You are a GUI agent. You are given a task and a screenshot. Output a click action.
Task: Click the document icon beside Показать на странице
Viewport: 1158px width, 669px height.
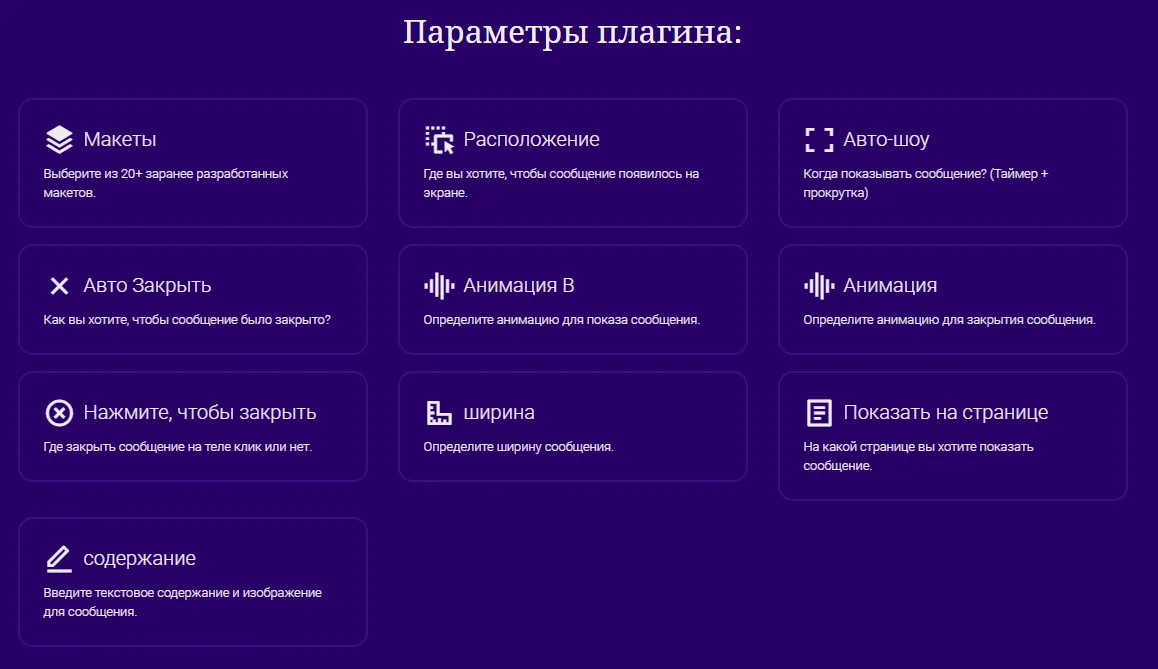click(819, 413)
